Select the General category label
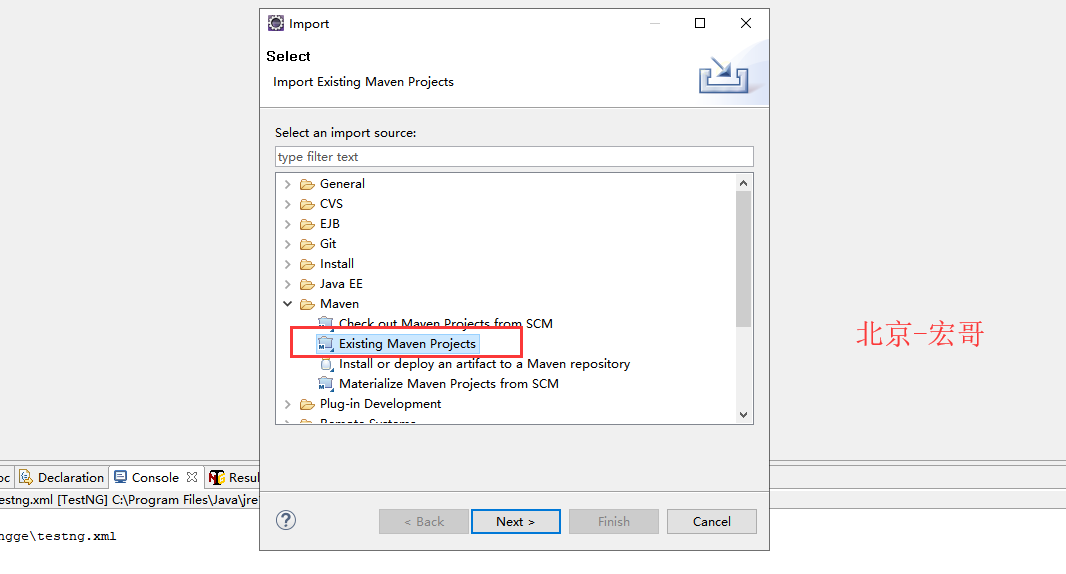Screen dimensions: 1066x574 point(342,184)
